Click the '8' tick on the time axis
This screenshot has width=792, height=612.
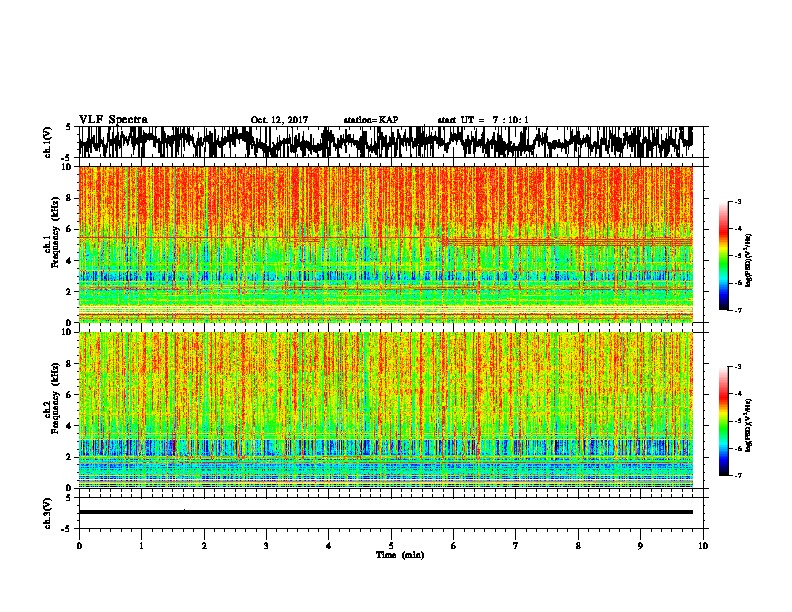[578, 546]
